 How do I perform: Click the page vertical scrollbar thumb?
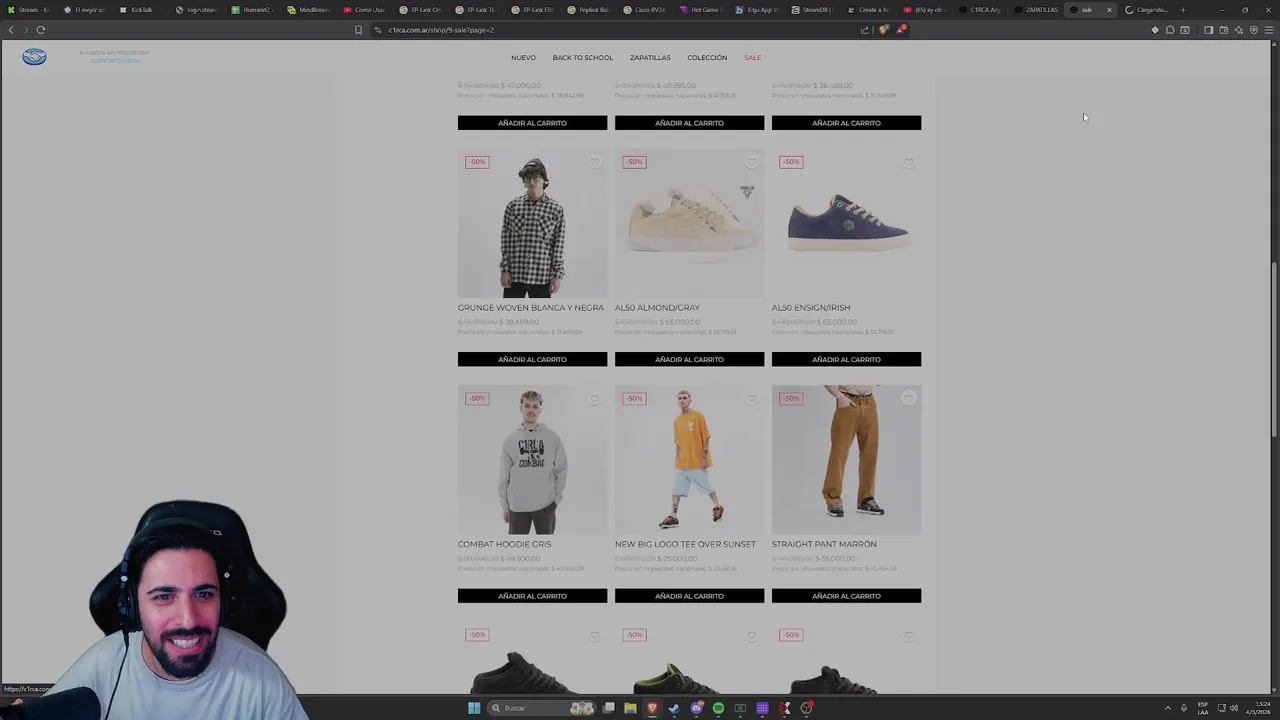tap(1274, 348)
